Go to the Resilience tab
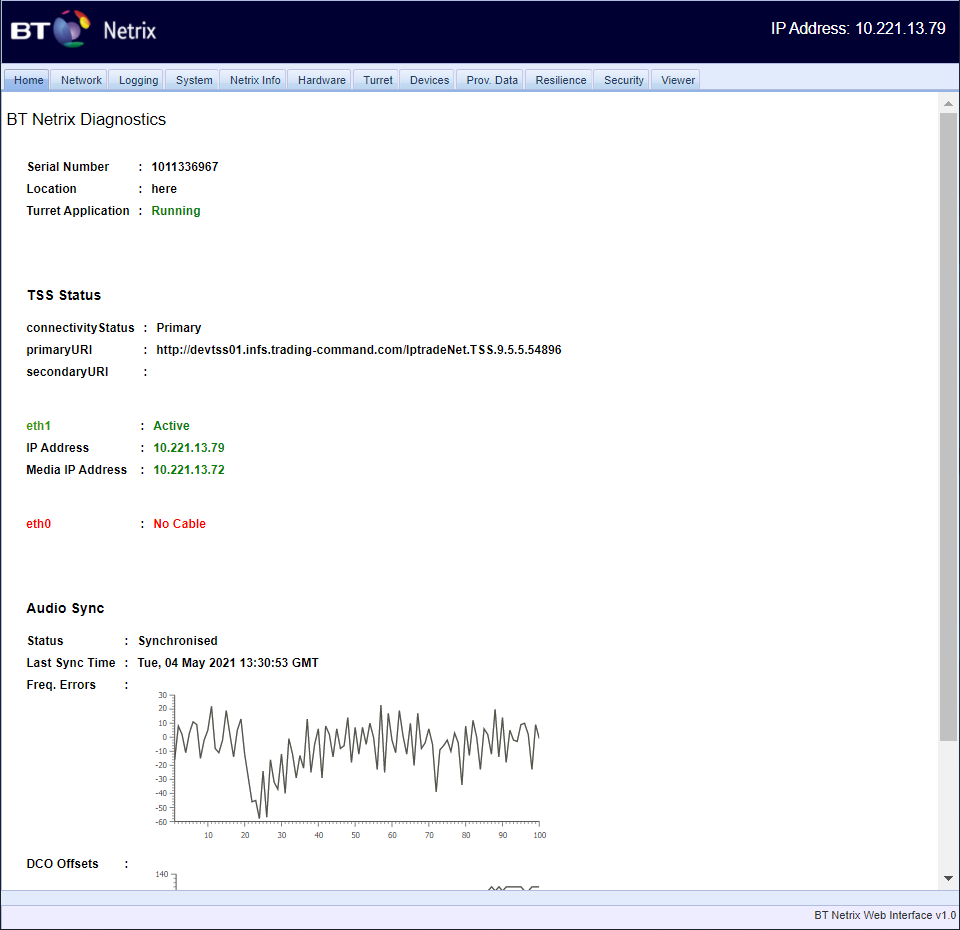Image resolution: width=960 pixels, height=930 pixels. click(560, 80)
